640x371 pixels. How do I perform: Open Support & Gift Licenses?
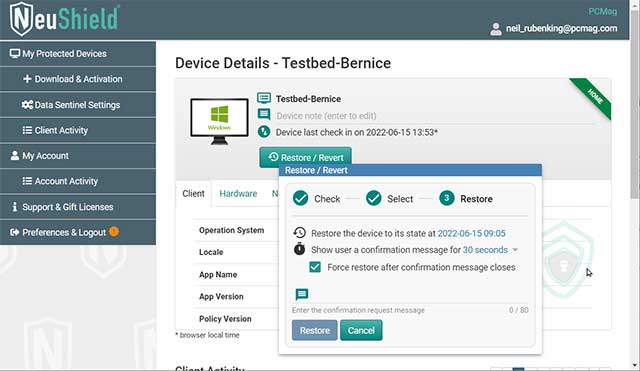[x=78, y=207]
